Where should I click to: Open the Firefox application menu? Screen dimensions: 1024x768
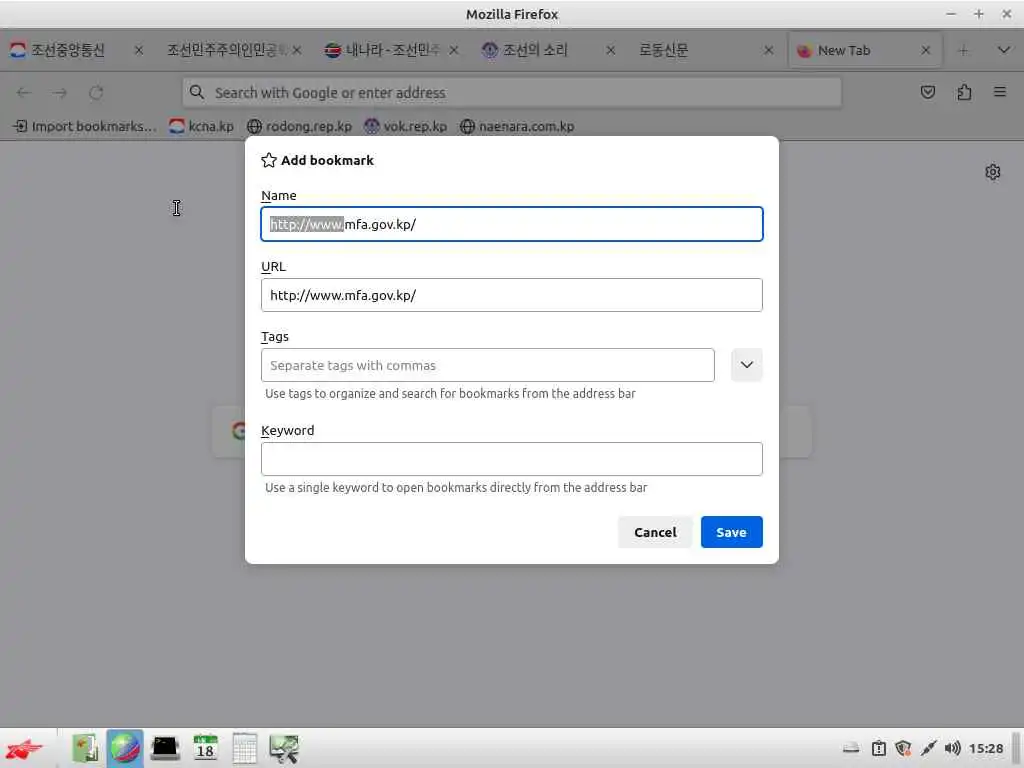tap(1000, 93)
